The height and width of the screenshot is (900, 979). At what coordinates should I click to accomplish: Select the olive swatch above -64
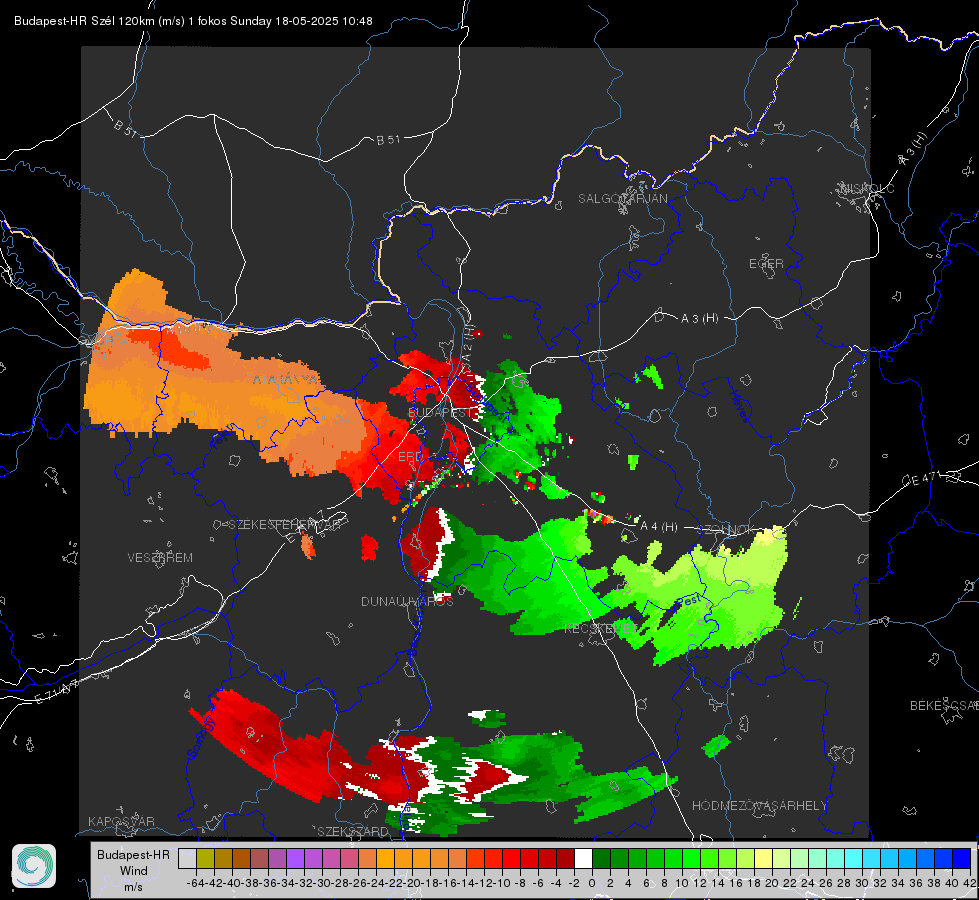(x=205, y=858)
